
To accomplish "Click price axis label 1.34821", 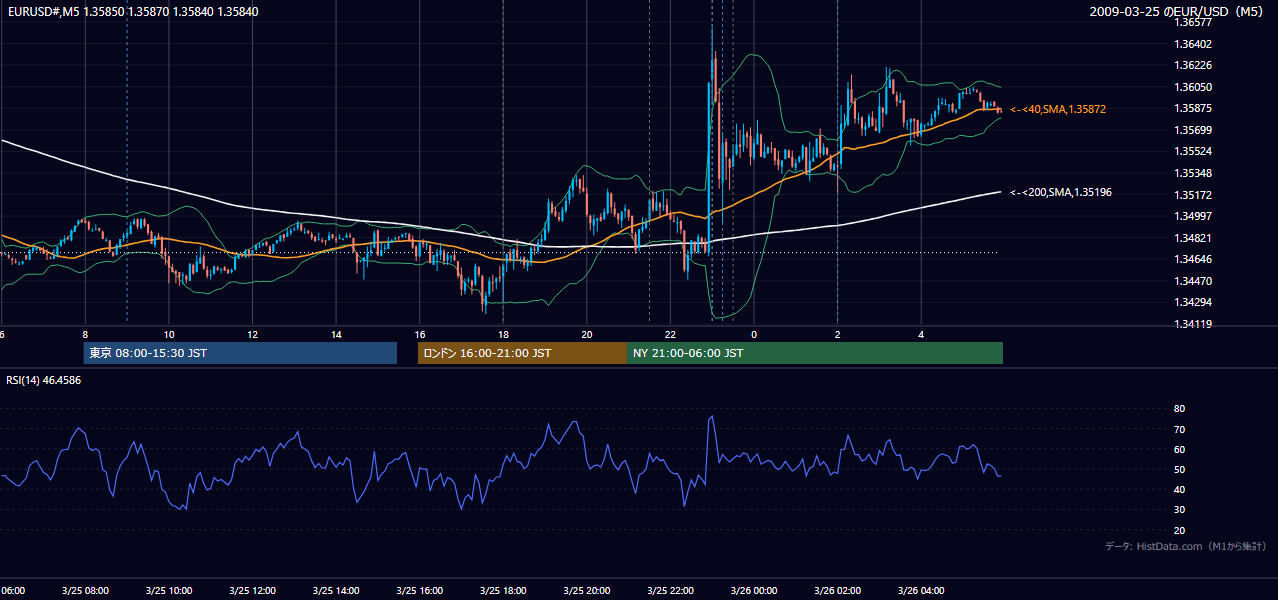I will [1194, 238].
